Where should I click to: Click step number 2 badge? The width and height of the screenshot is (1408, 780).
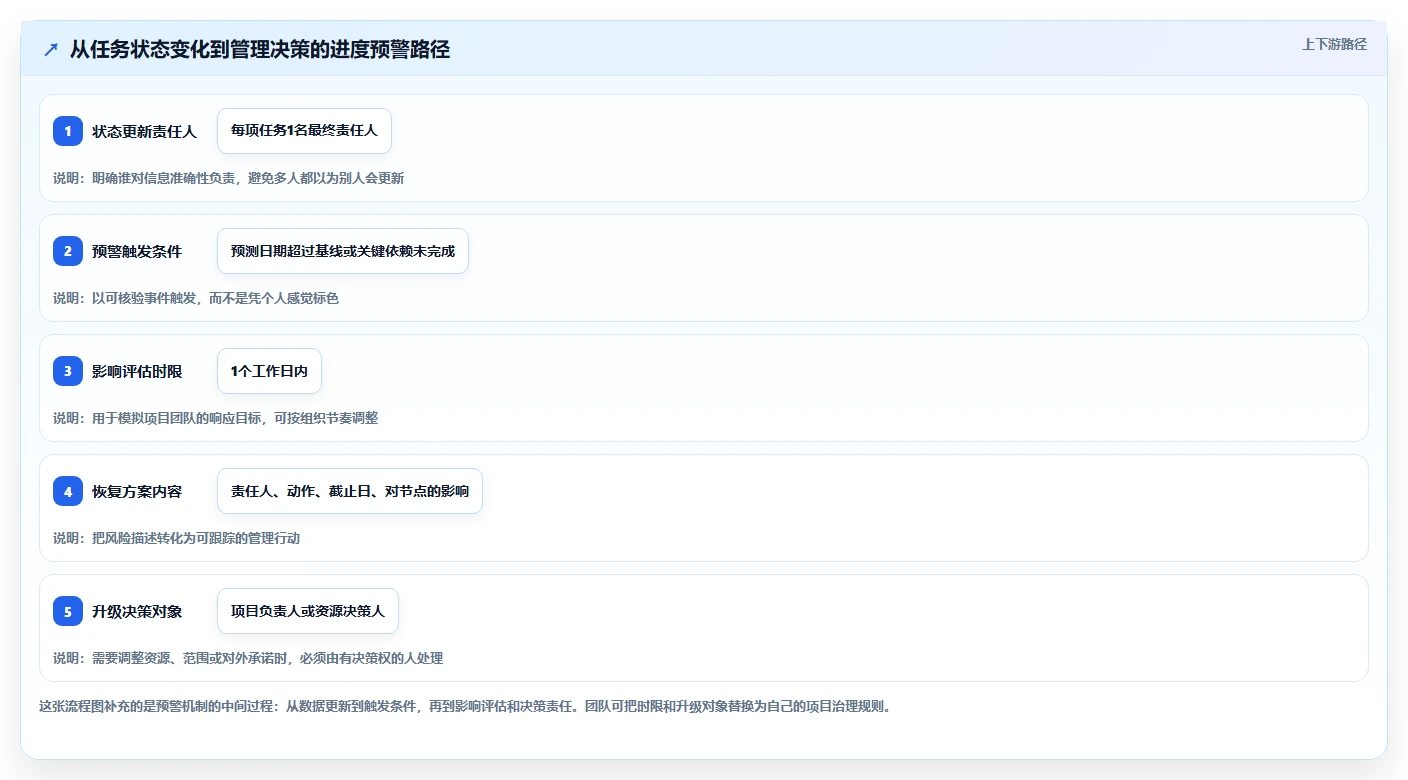click(68, 251)
